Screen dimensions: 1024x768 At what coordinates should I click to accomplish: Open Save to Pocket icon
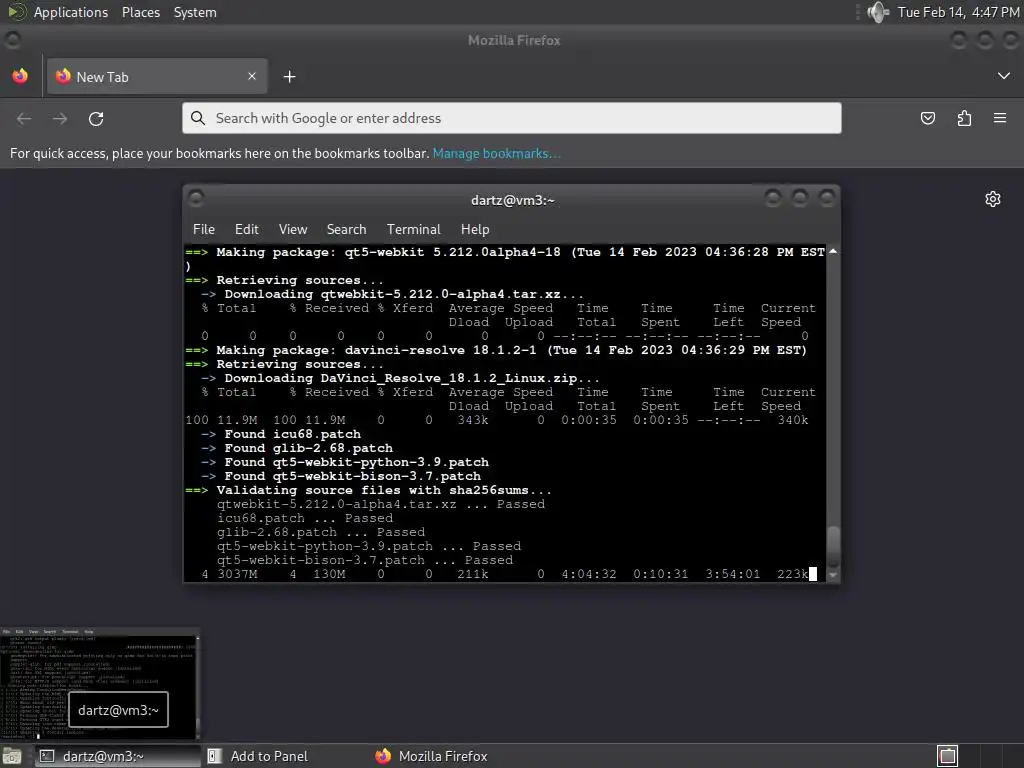click(x=927, y=118)
